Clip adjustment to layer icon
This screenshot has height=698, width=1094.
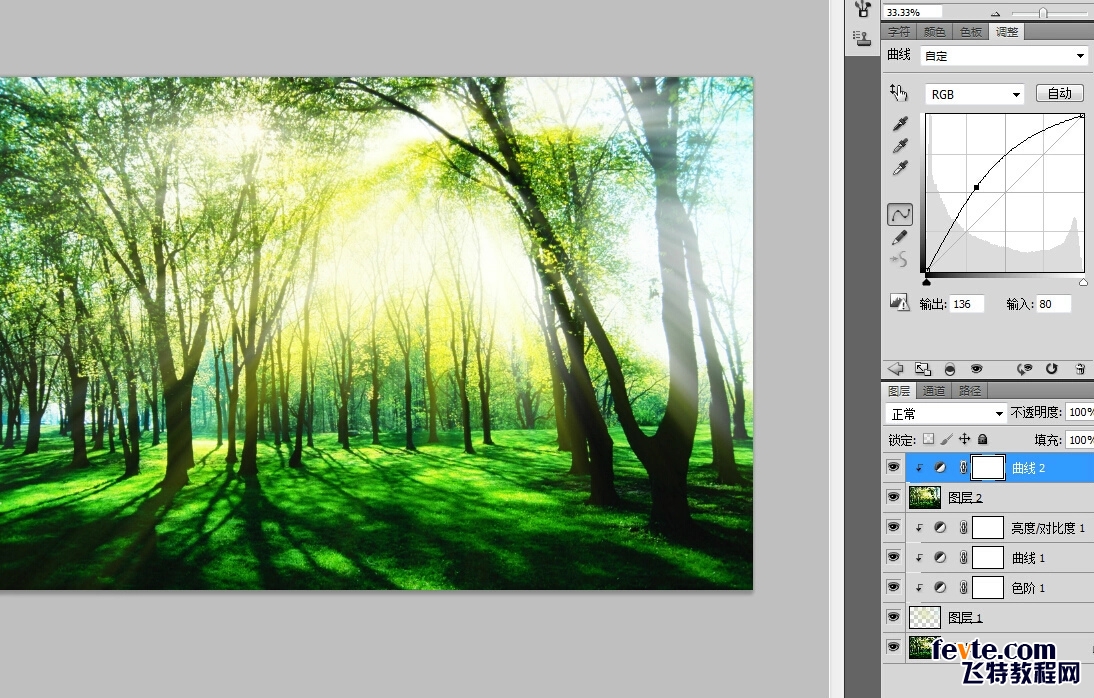click(950, 369)
